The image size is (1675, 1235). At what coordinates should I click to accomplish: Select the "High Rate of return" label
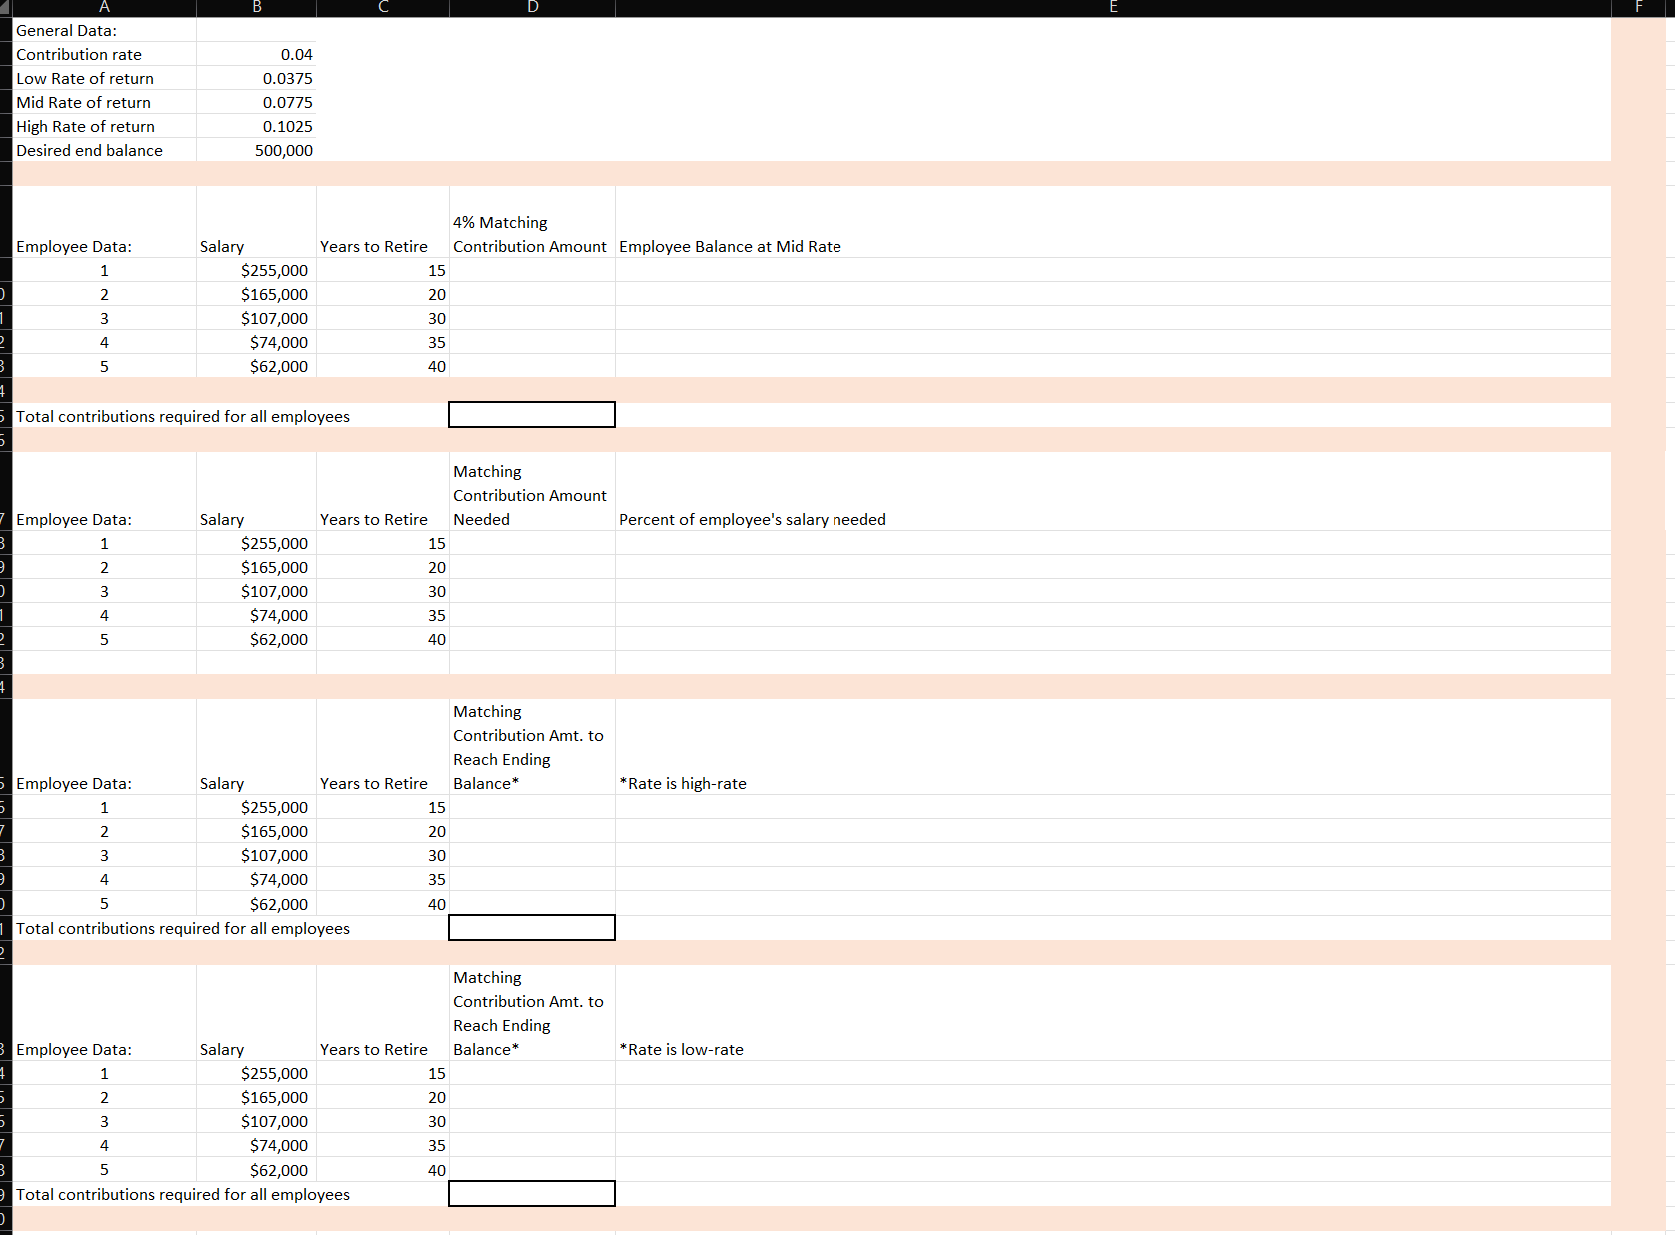point(104,126)
